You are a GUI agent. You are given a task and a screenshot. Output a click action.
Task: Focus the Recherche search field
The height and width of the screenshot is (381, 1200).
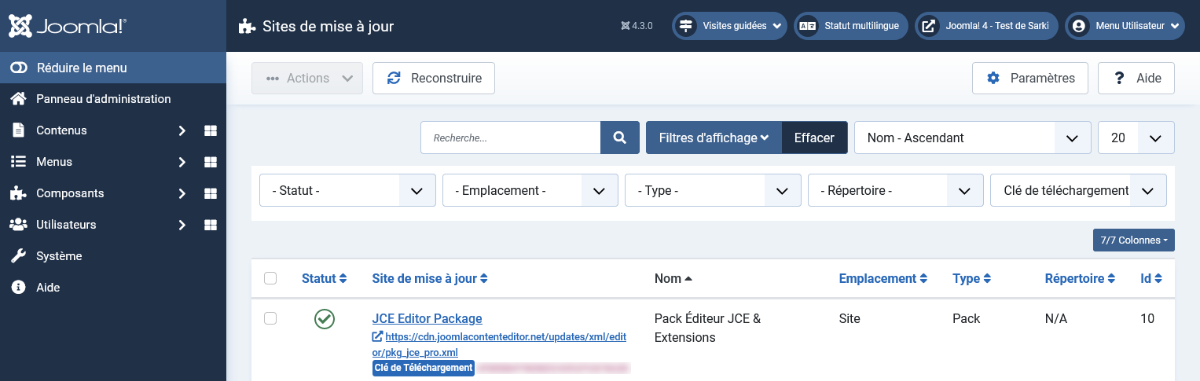510,138
